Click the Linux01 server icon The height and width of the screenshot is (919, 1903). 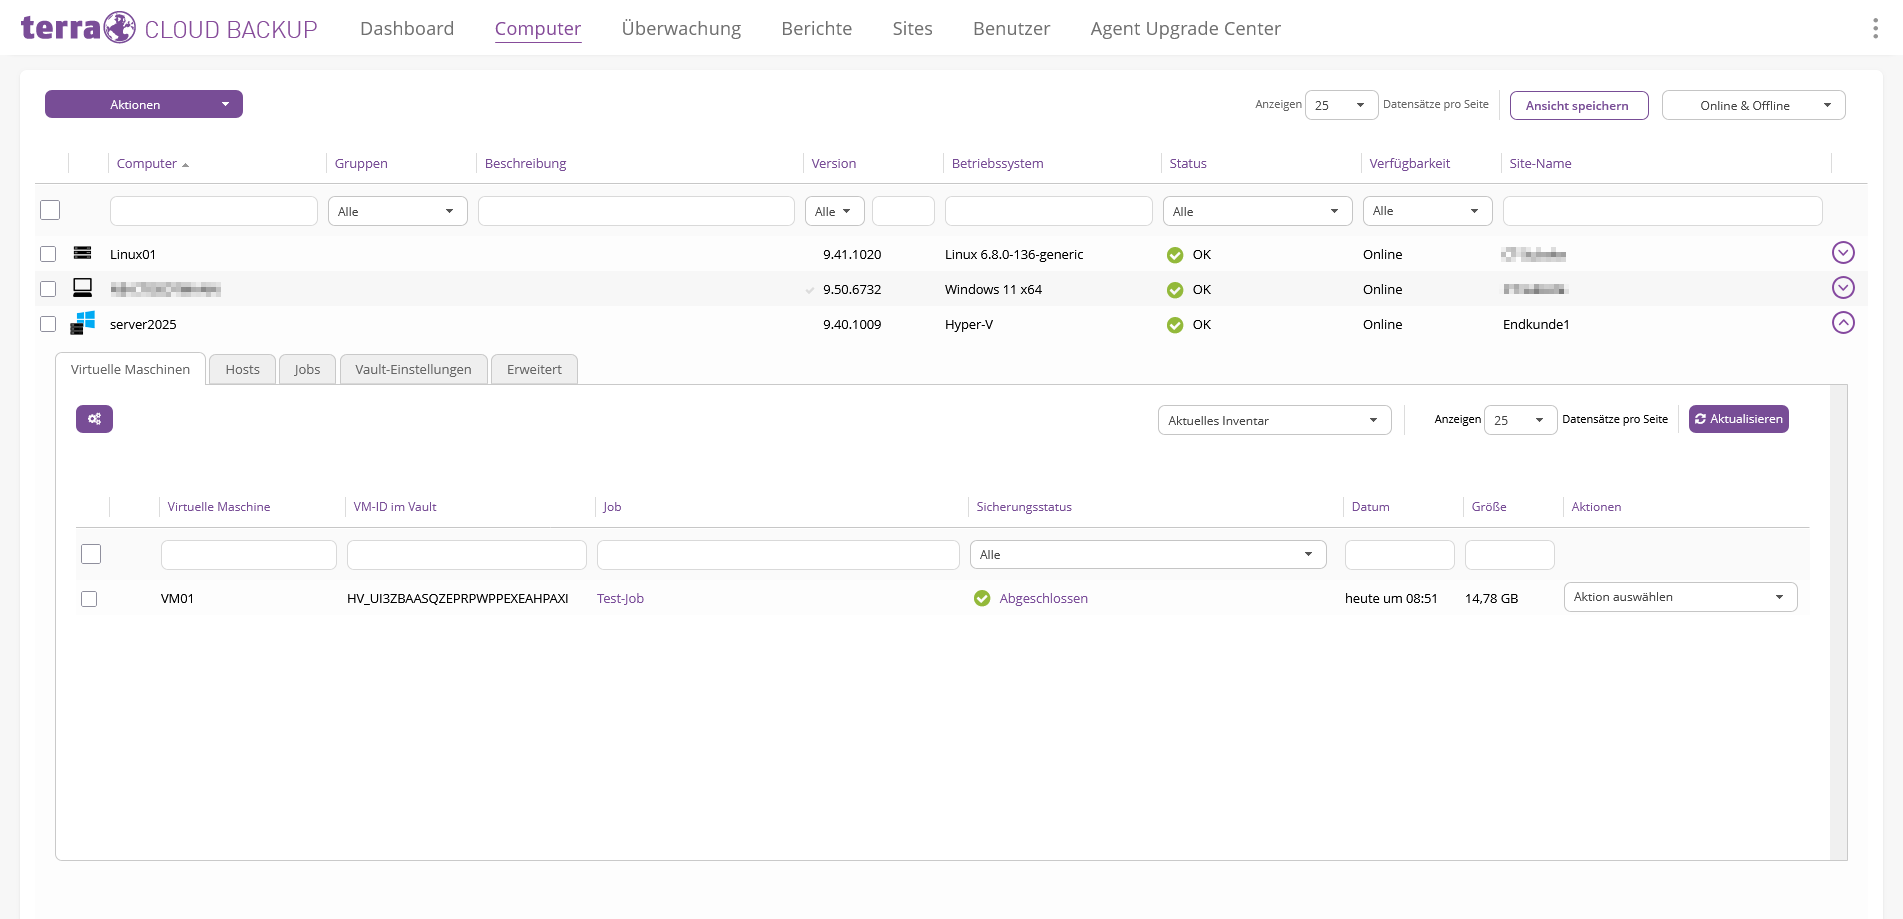tap(83, 253)
